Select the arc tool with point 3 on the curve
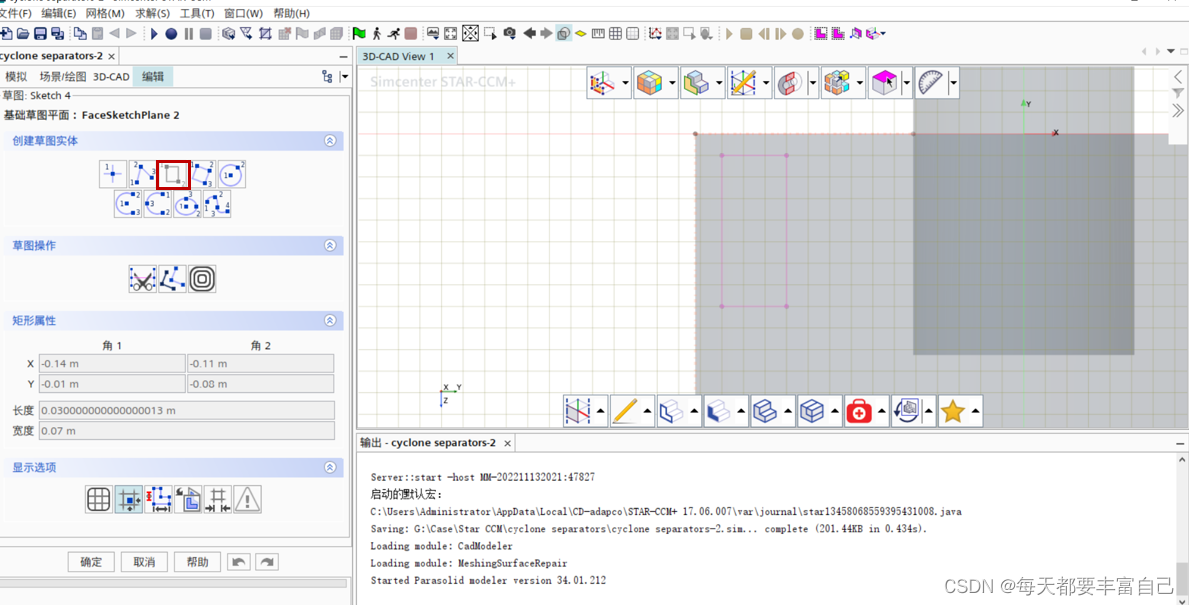This screenshot has height=605, width=1189. [158, 204]
